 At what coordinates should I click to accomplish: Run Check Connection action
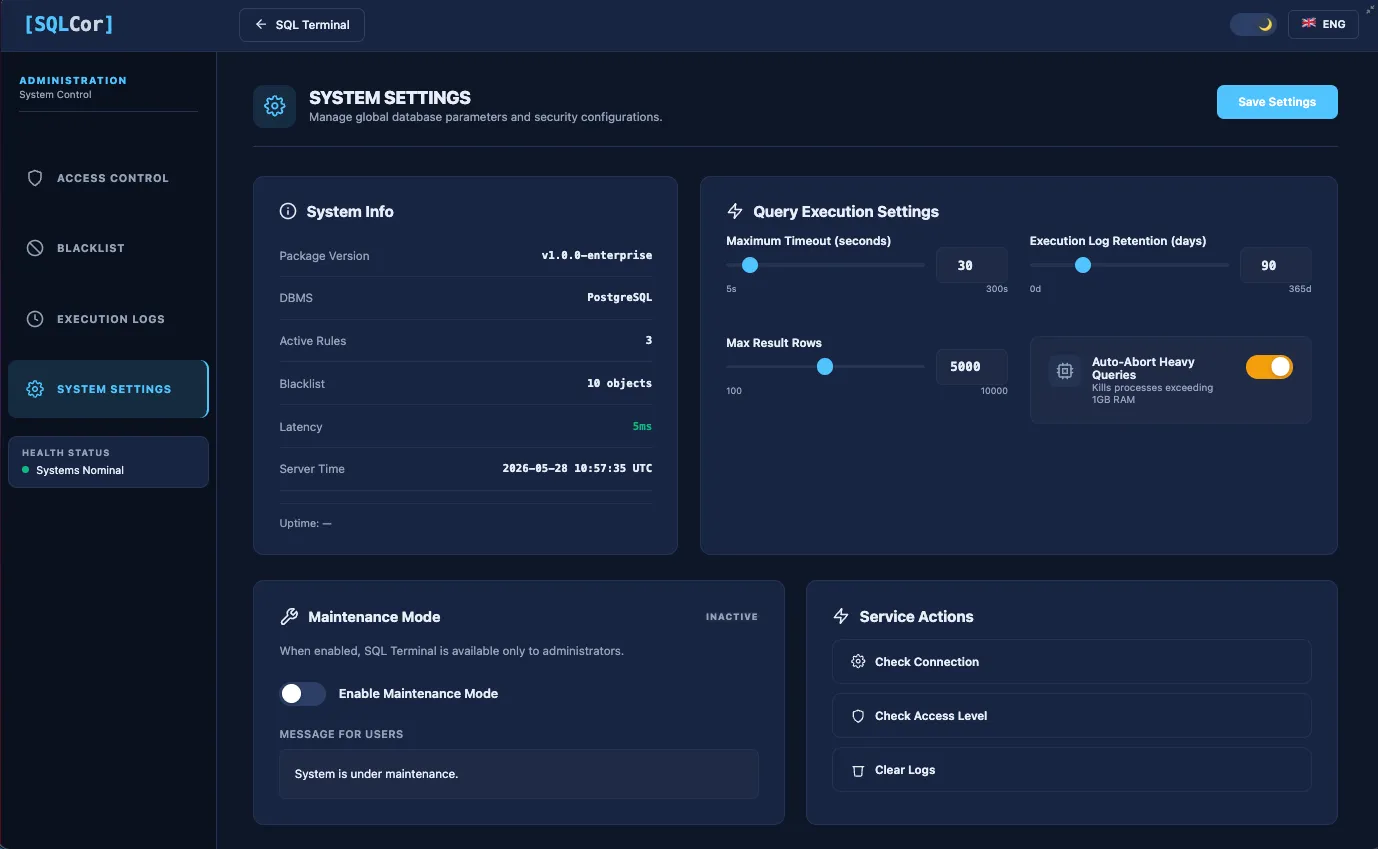[1071, 662]
